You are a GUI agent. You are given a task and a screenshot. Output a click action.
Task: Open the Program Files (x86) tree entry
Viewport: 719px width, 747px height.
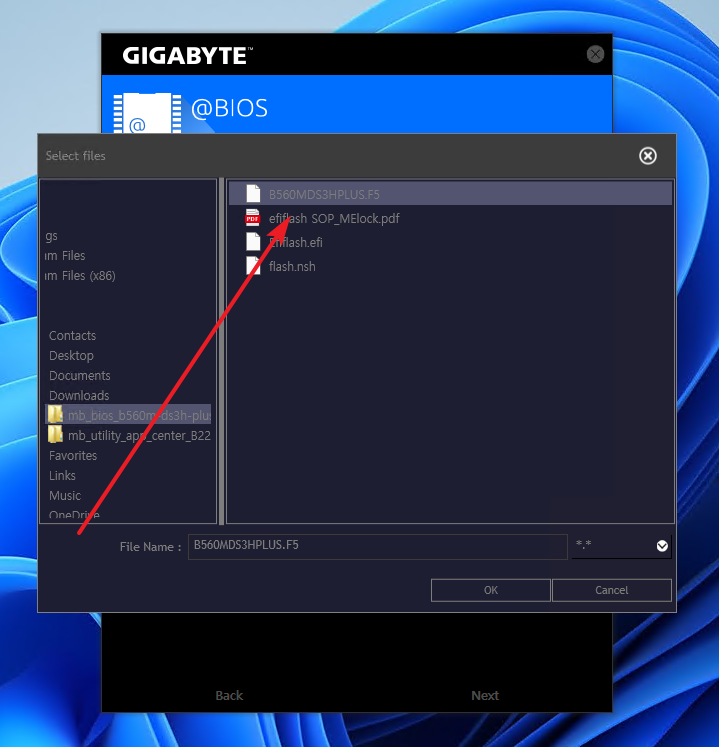click(80, 276)
